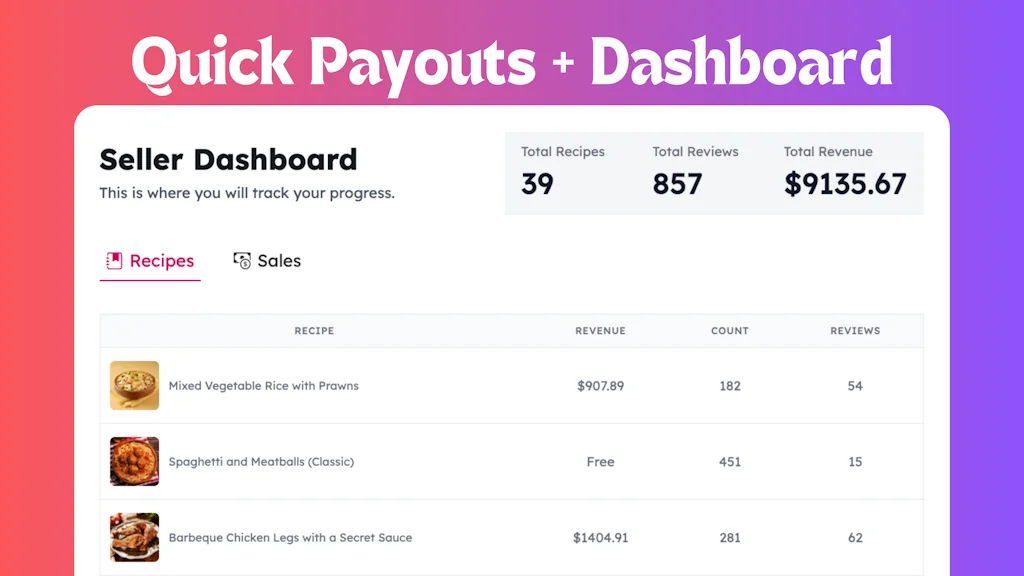Viewport: 1024px width, 576px height.
Task: Switch to the Recipes tab
Action: pyautogui.click(x=161, y=261)
